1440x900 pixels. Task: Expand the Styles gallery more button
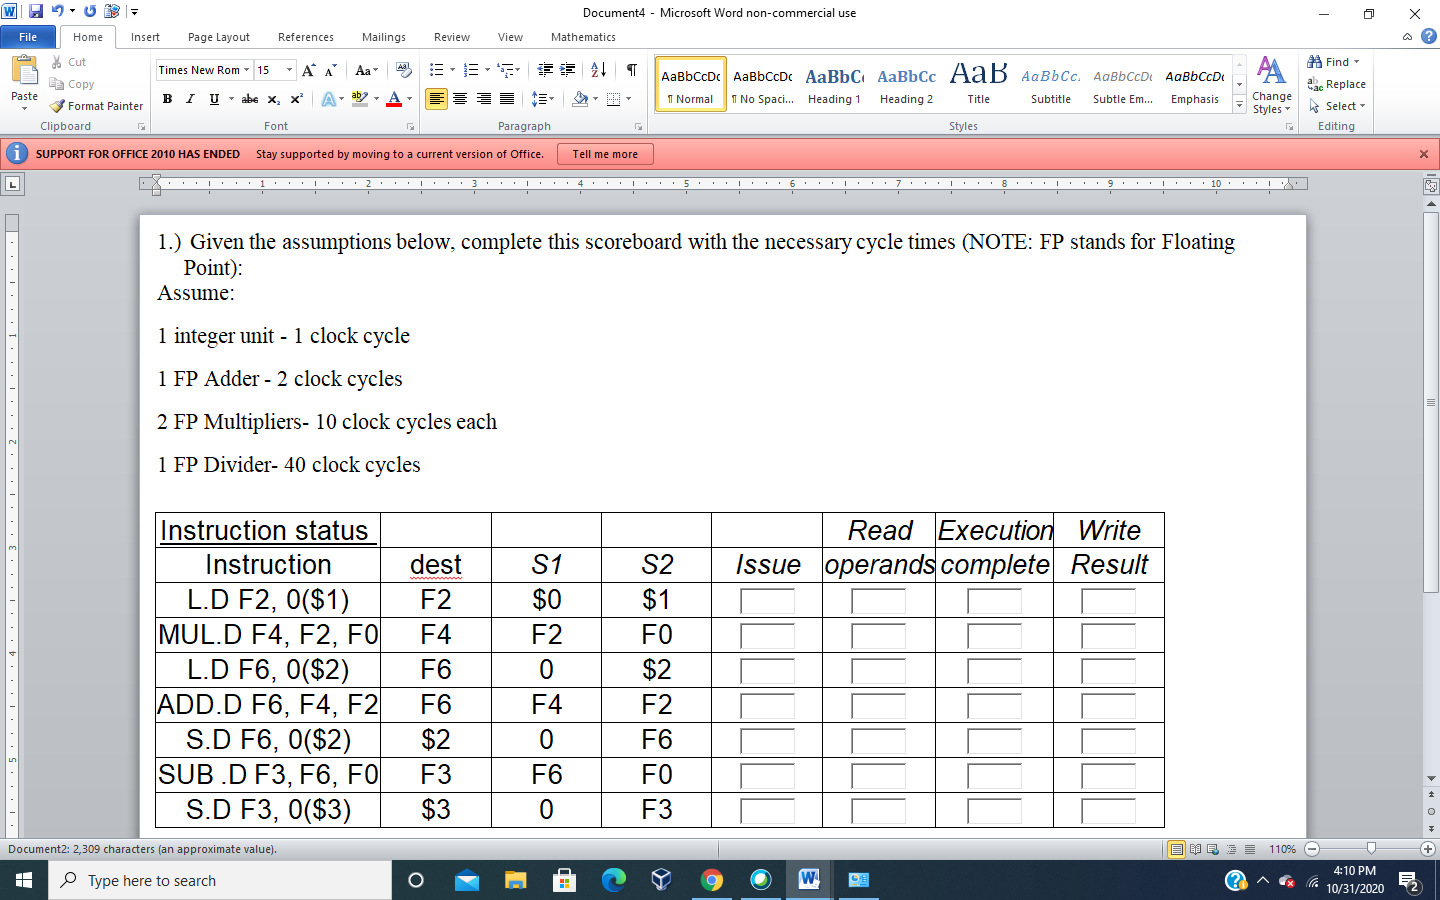click(1240, 104)
